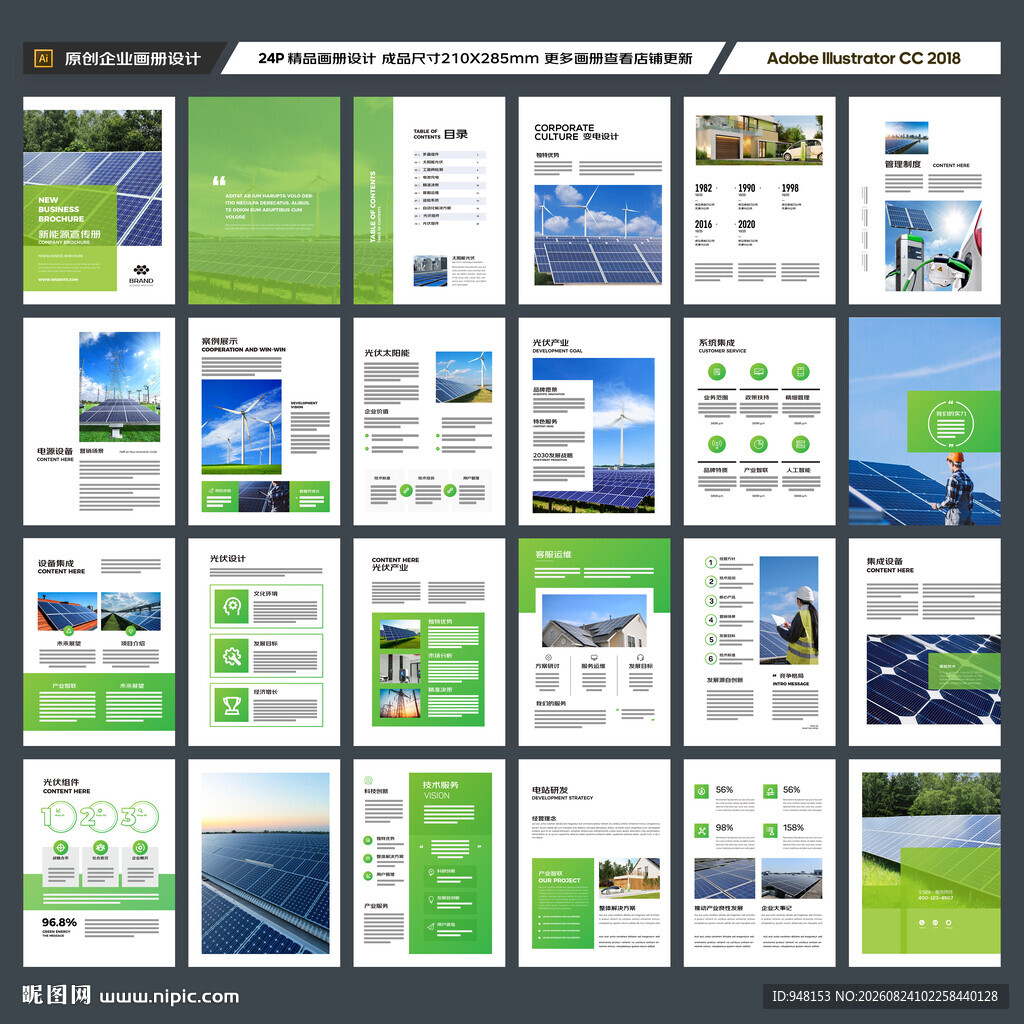Click the trophy icon beside 经济增长

232,705
